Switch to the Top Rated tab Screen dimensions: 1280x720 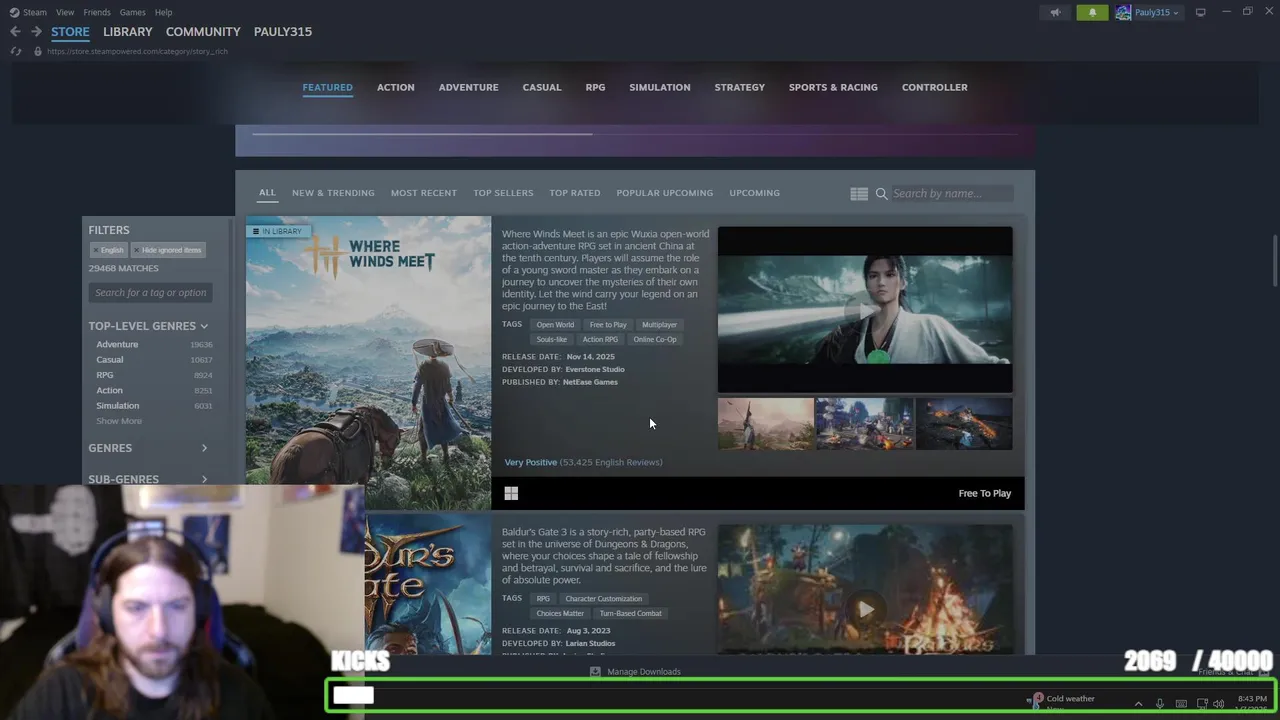click(x=575, y=193)
